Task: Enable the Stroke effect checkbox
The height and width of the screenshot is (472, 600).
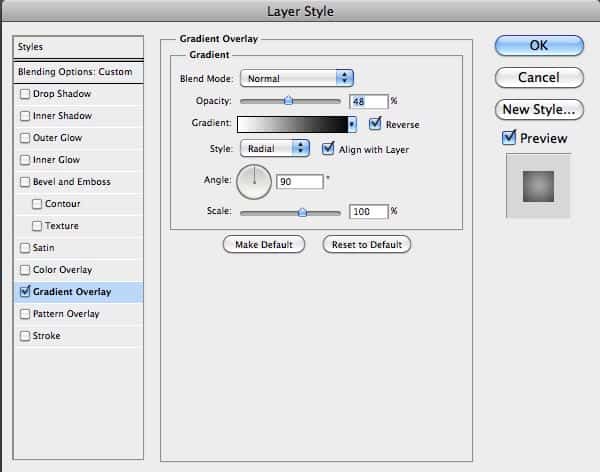Action: (25, 336)
